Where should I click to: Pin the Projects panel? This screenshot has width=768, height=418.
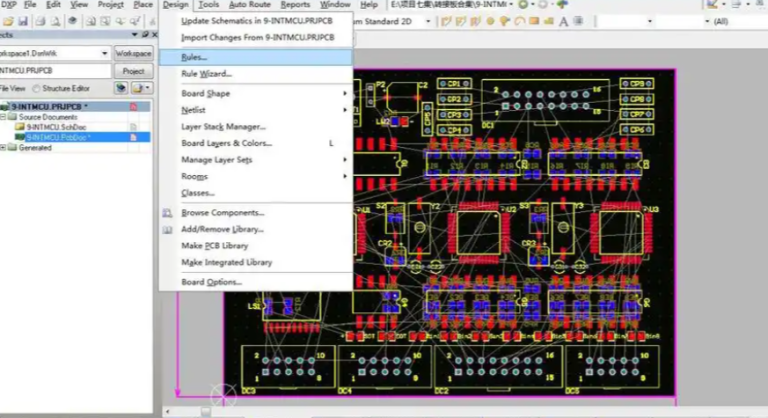tap(145, 35)
